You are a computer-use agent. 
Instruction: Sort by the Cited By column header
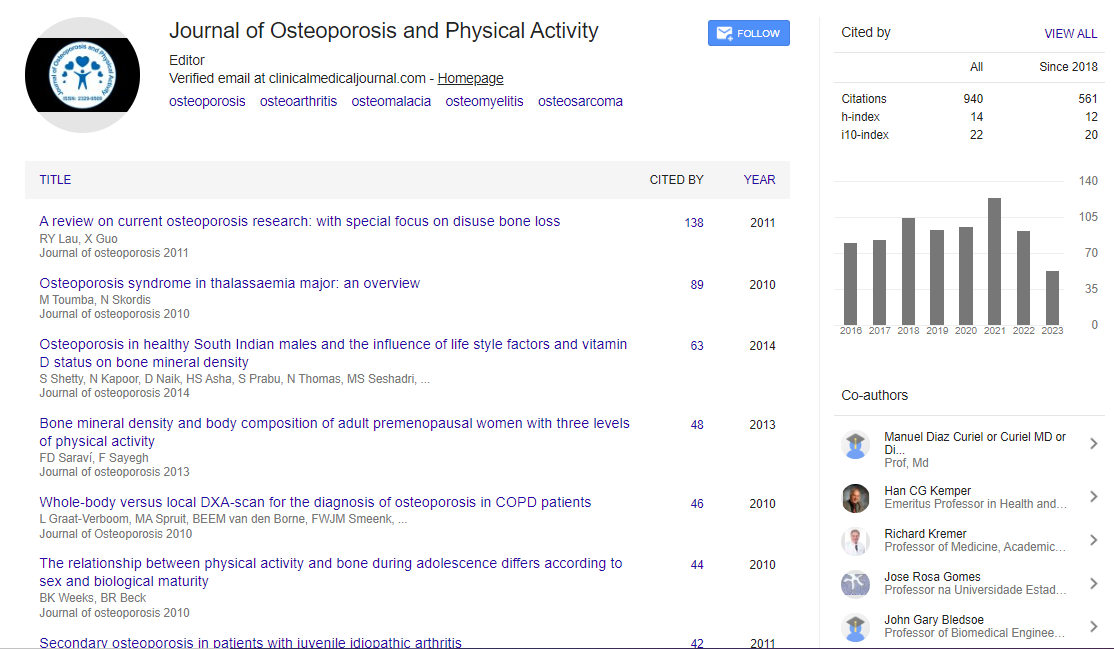[x=676, y=180]
